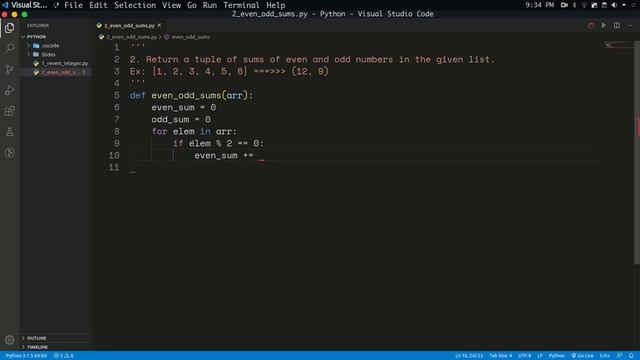Click the LF end-of-line indicator

[540, 356]
